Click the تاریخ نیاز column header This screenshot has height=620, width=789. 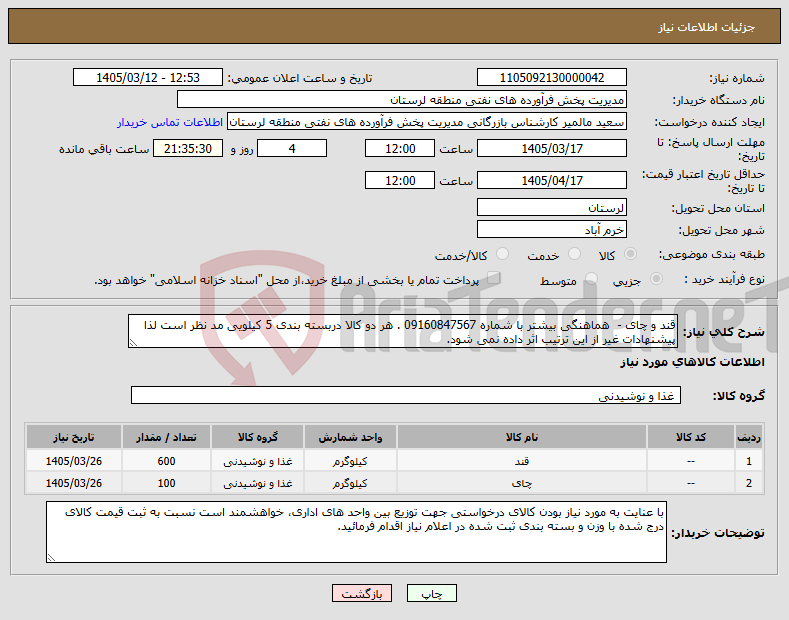point(73,437)
